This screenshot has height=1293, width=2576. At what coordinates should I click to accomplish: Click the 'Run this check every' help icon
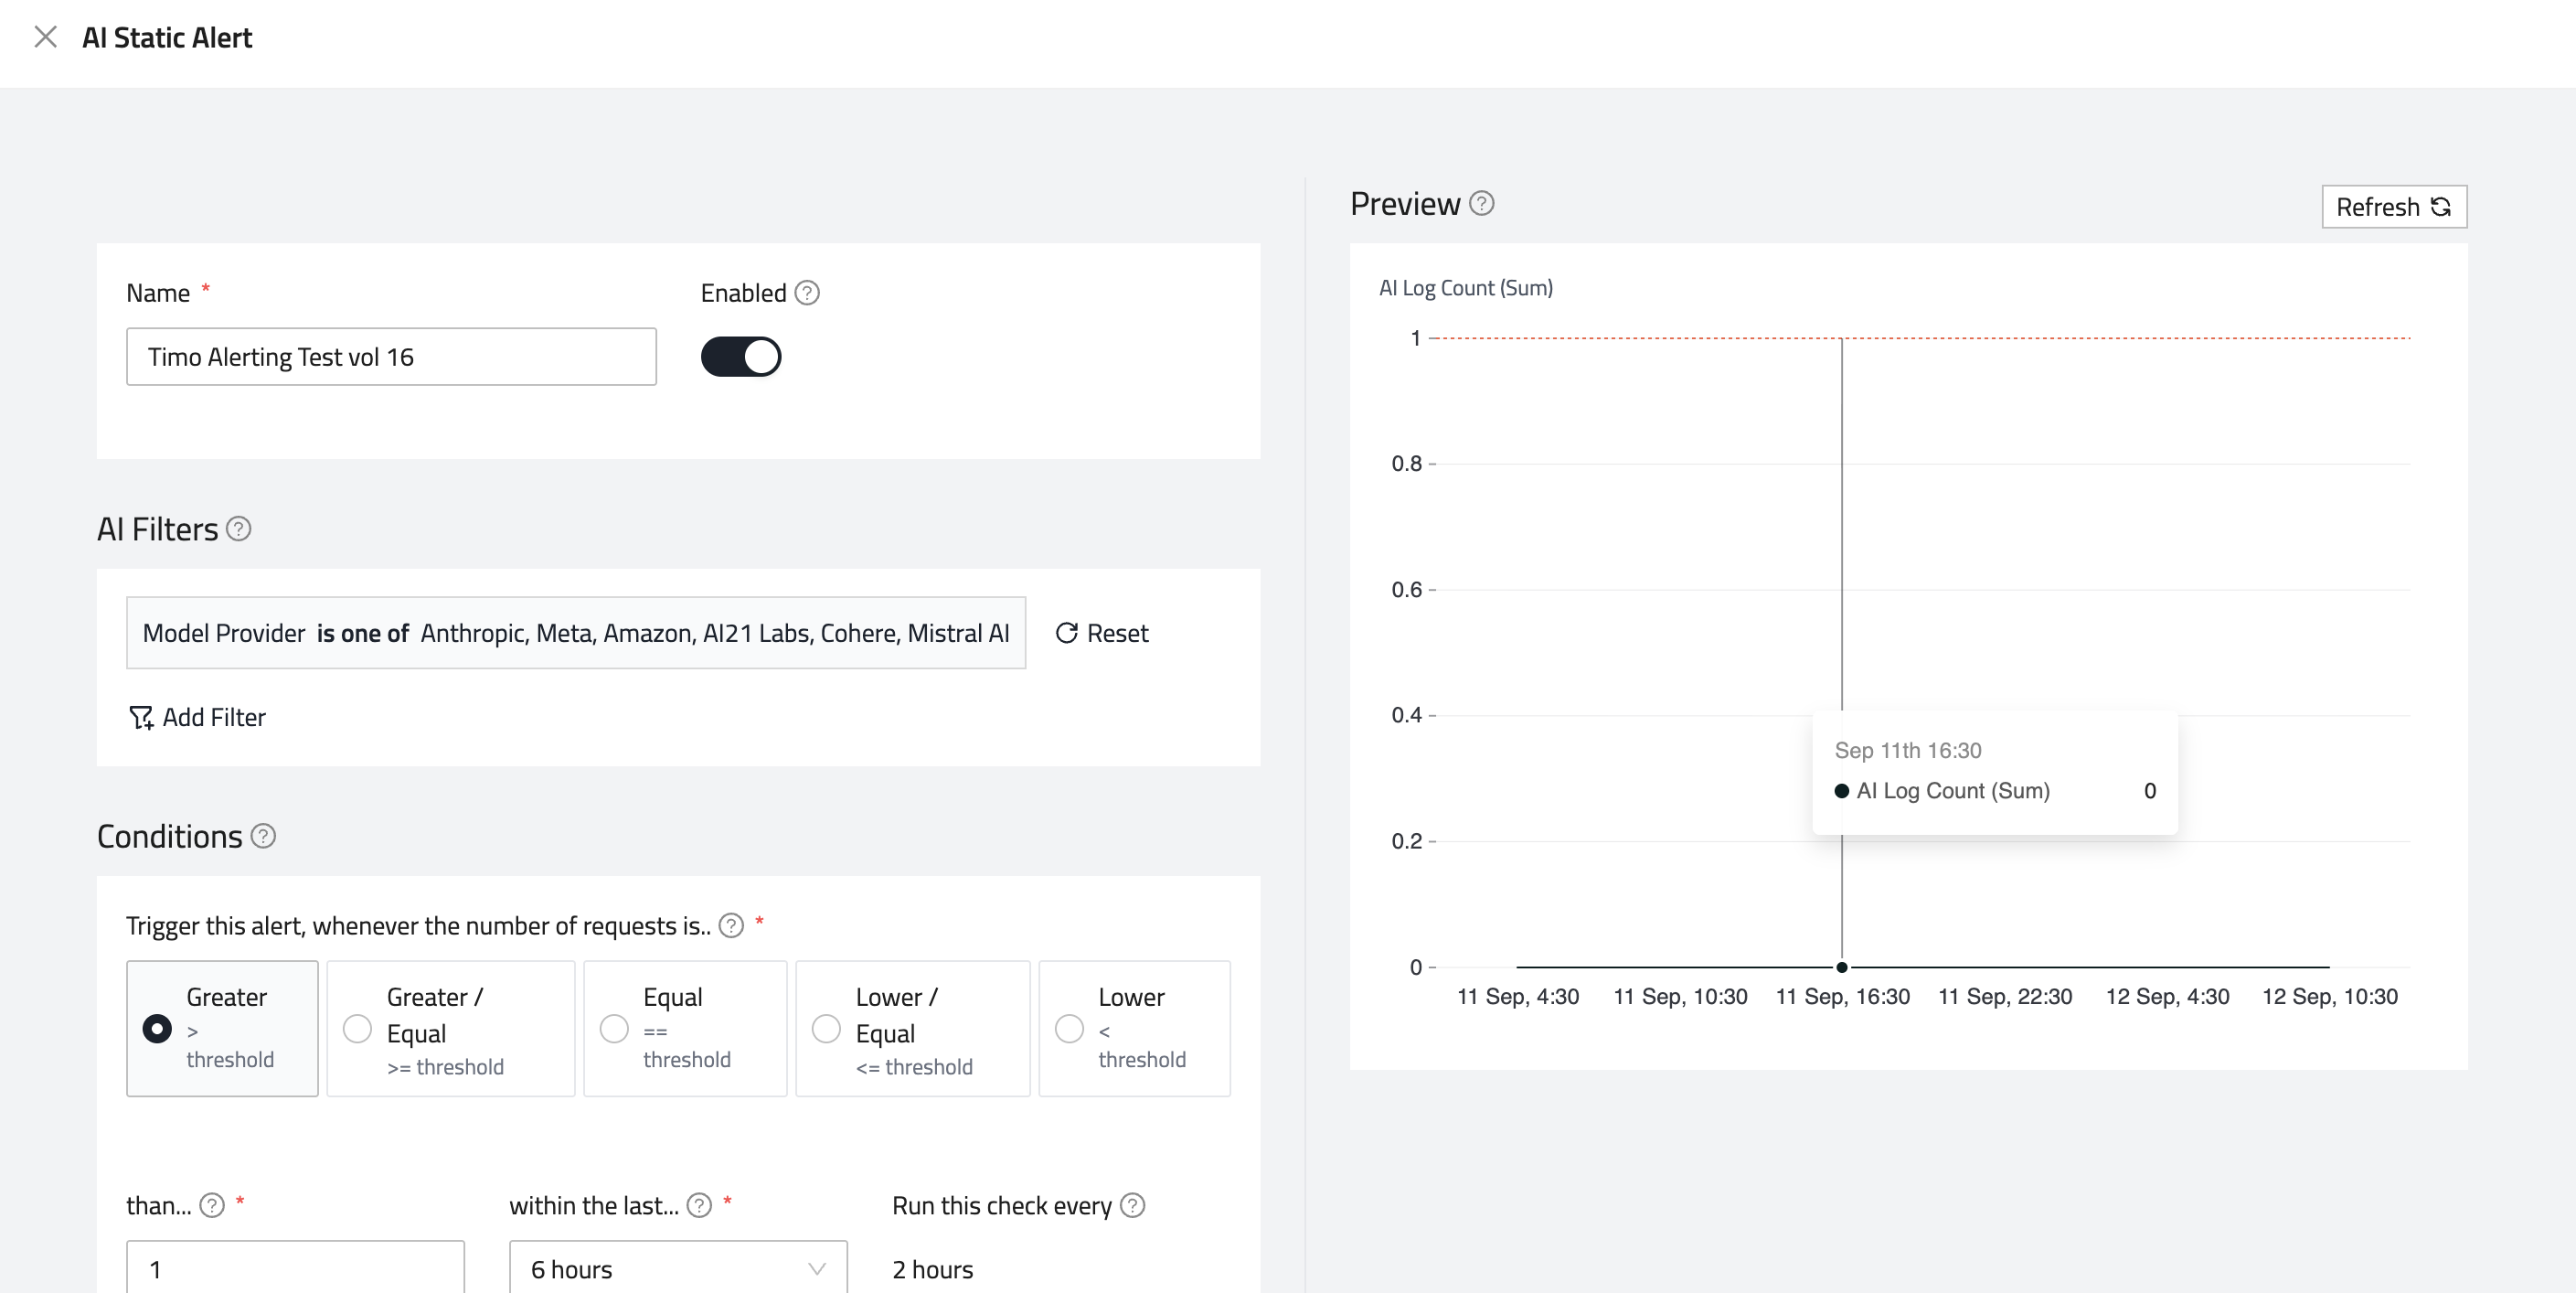[1132, 1205]
